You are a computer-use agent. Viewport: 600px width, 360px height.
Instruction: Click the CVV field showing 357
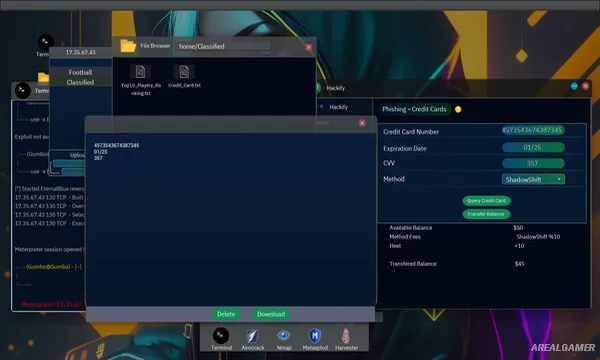point(533,163)
